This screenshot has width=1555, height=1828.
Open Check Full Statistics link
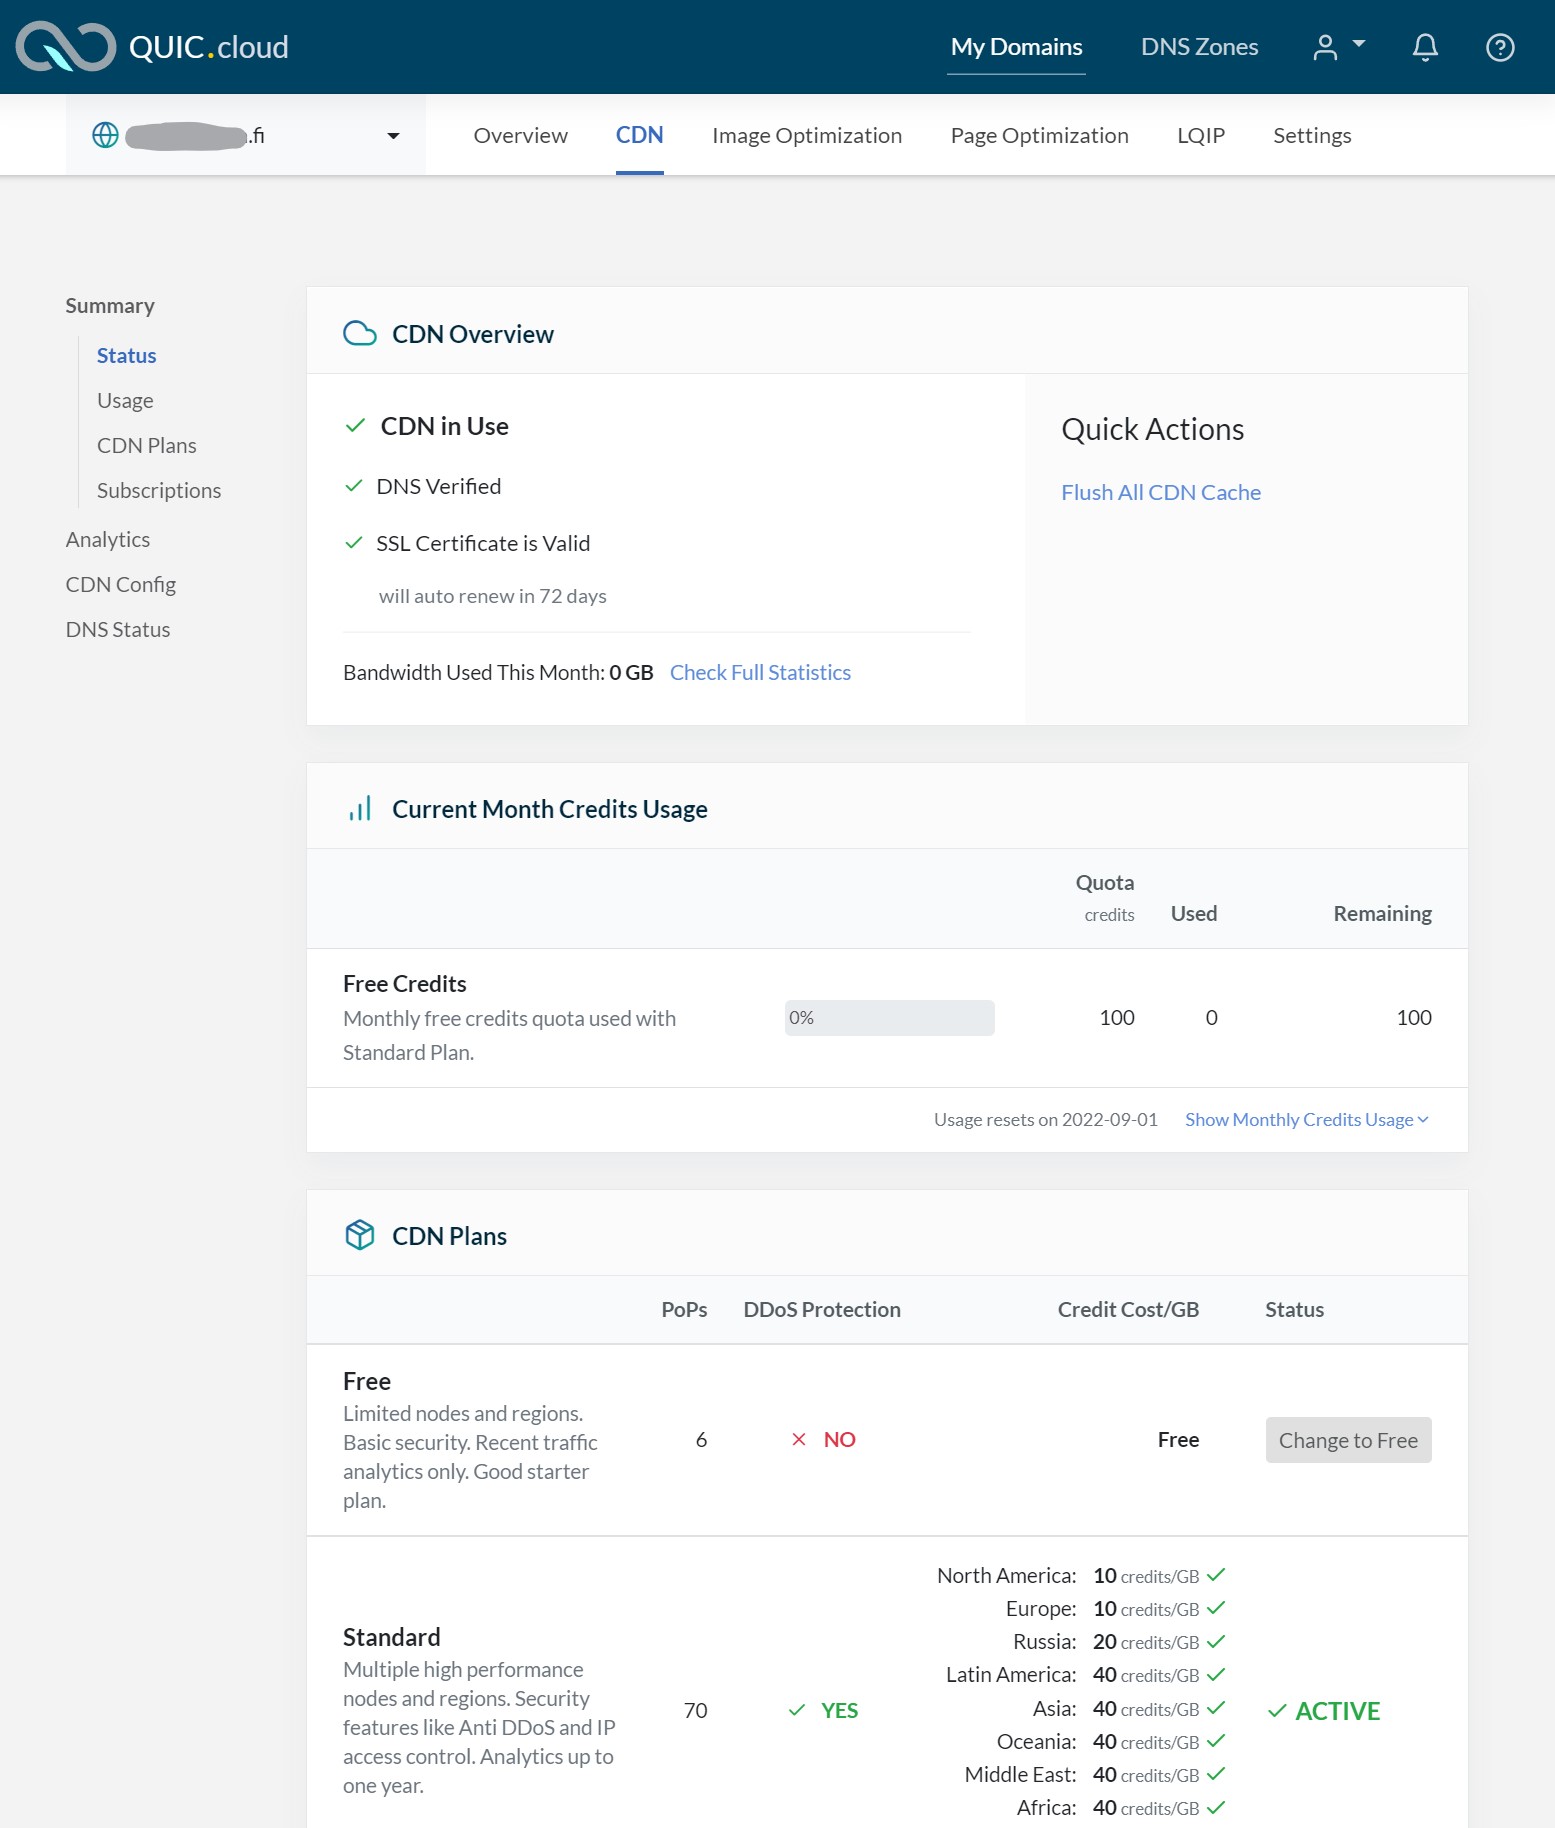[x=760, y=673]
